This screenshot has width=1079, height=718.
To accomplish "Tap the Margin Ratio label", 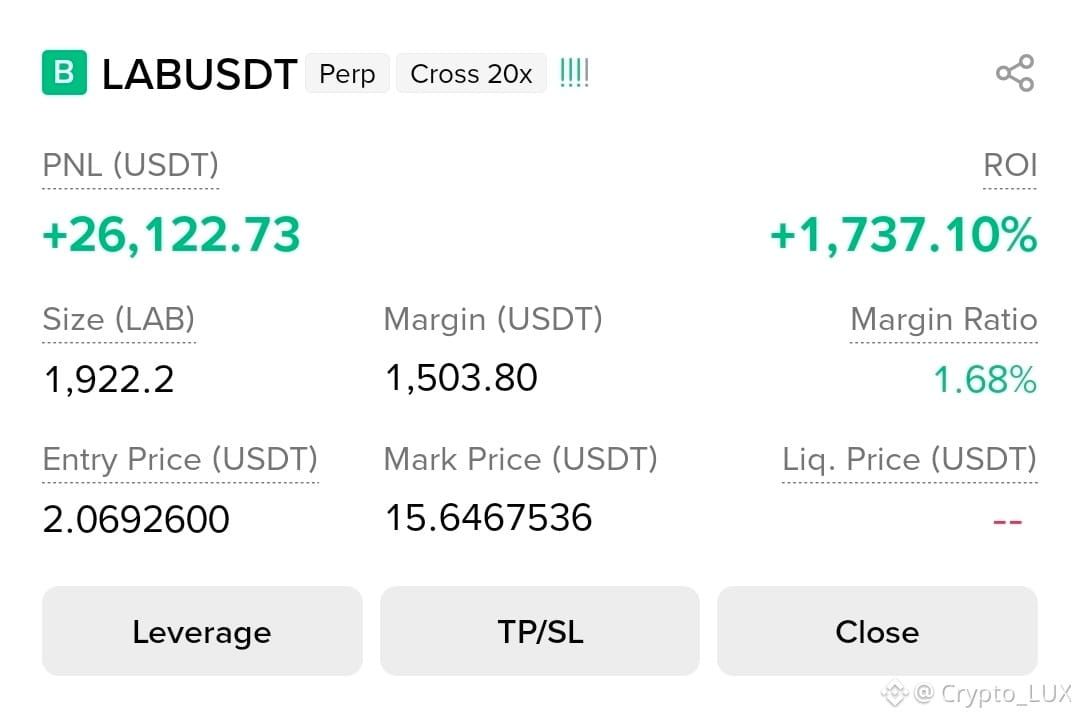I will click(943, 319).
